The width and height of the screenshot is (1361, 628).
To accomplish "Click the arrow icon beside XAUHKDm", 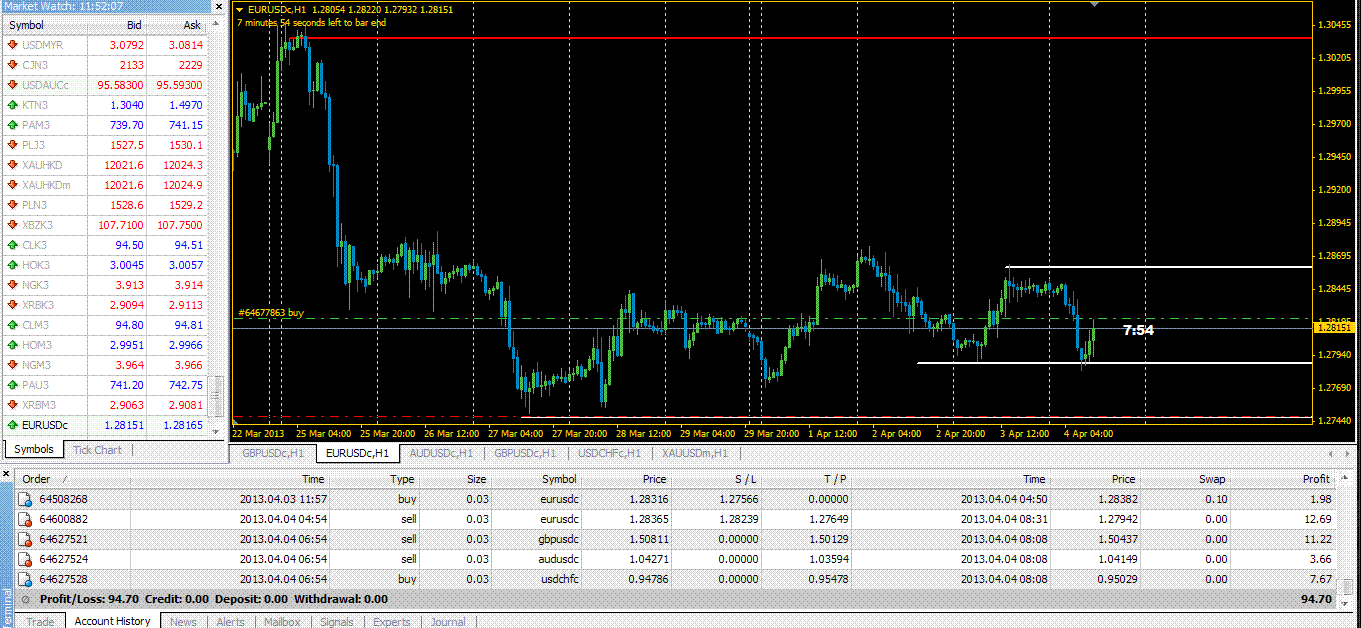I will 12,185.
